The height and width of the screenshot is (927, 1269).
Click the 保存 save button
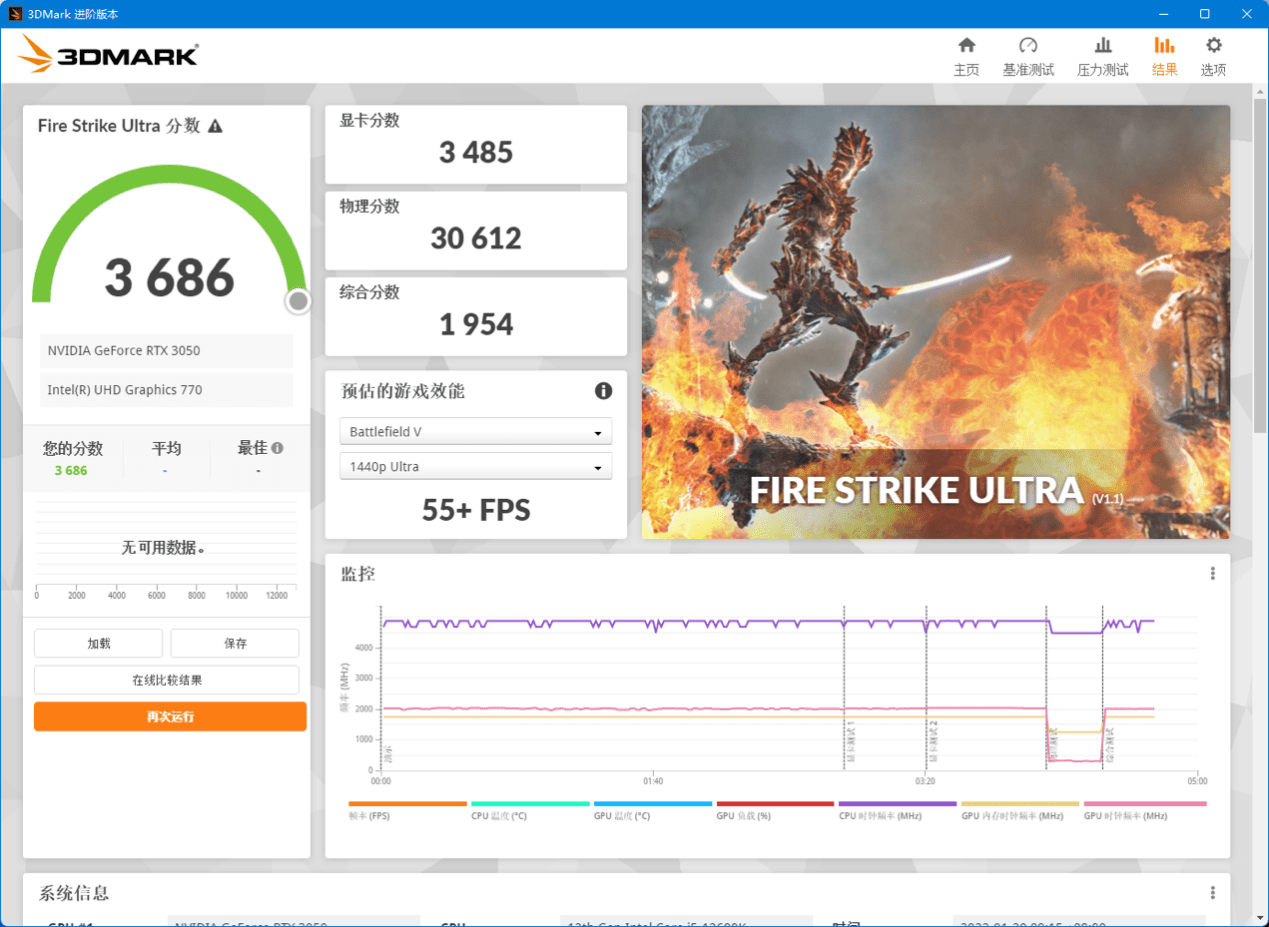[234, 643]
